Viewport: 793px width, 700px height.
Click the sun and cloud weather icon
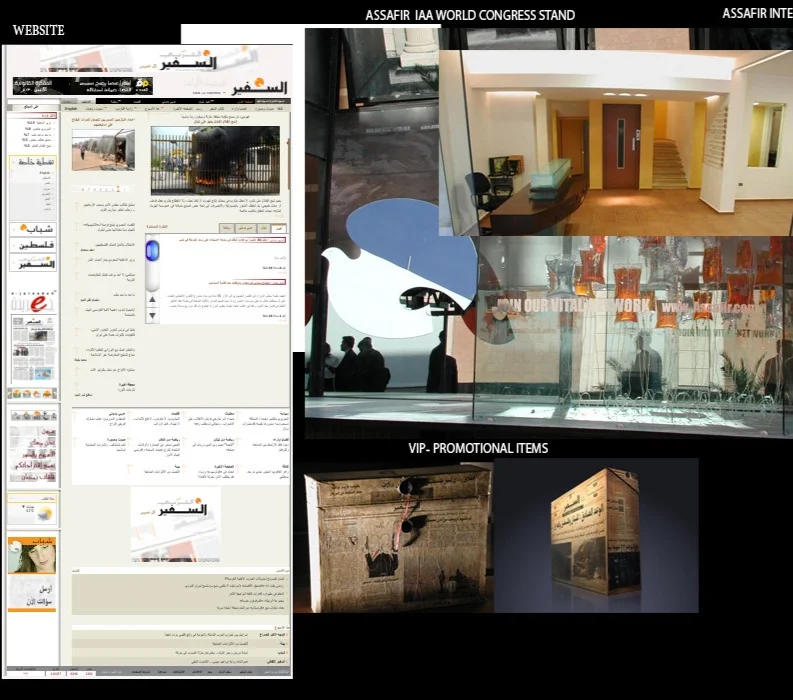pos(45,514)
